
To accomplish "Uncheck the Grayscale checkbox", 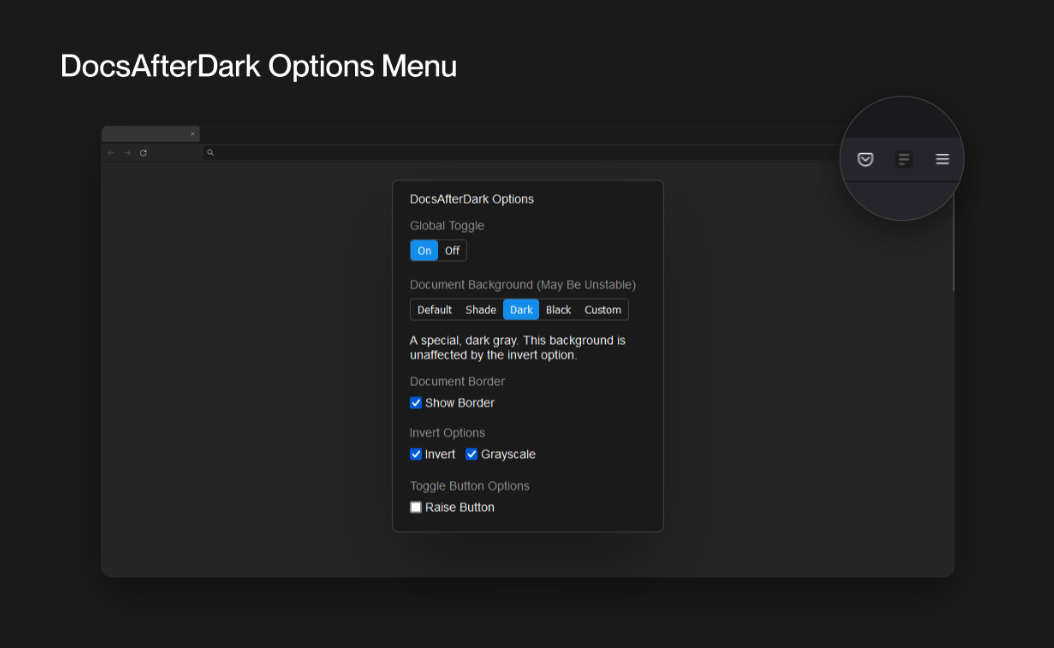I will click(472, 454).
